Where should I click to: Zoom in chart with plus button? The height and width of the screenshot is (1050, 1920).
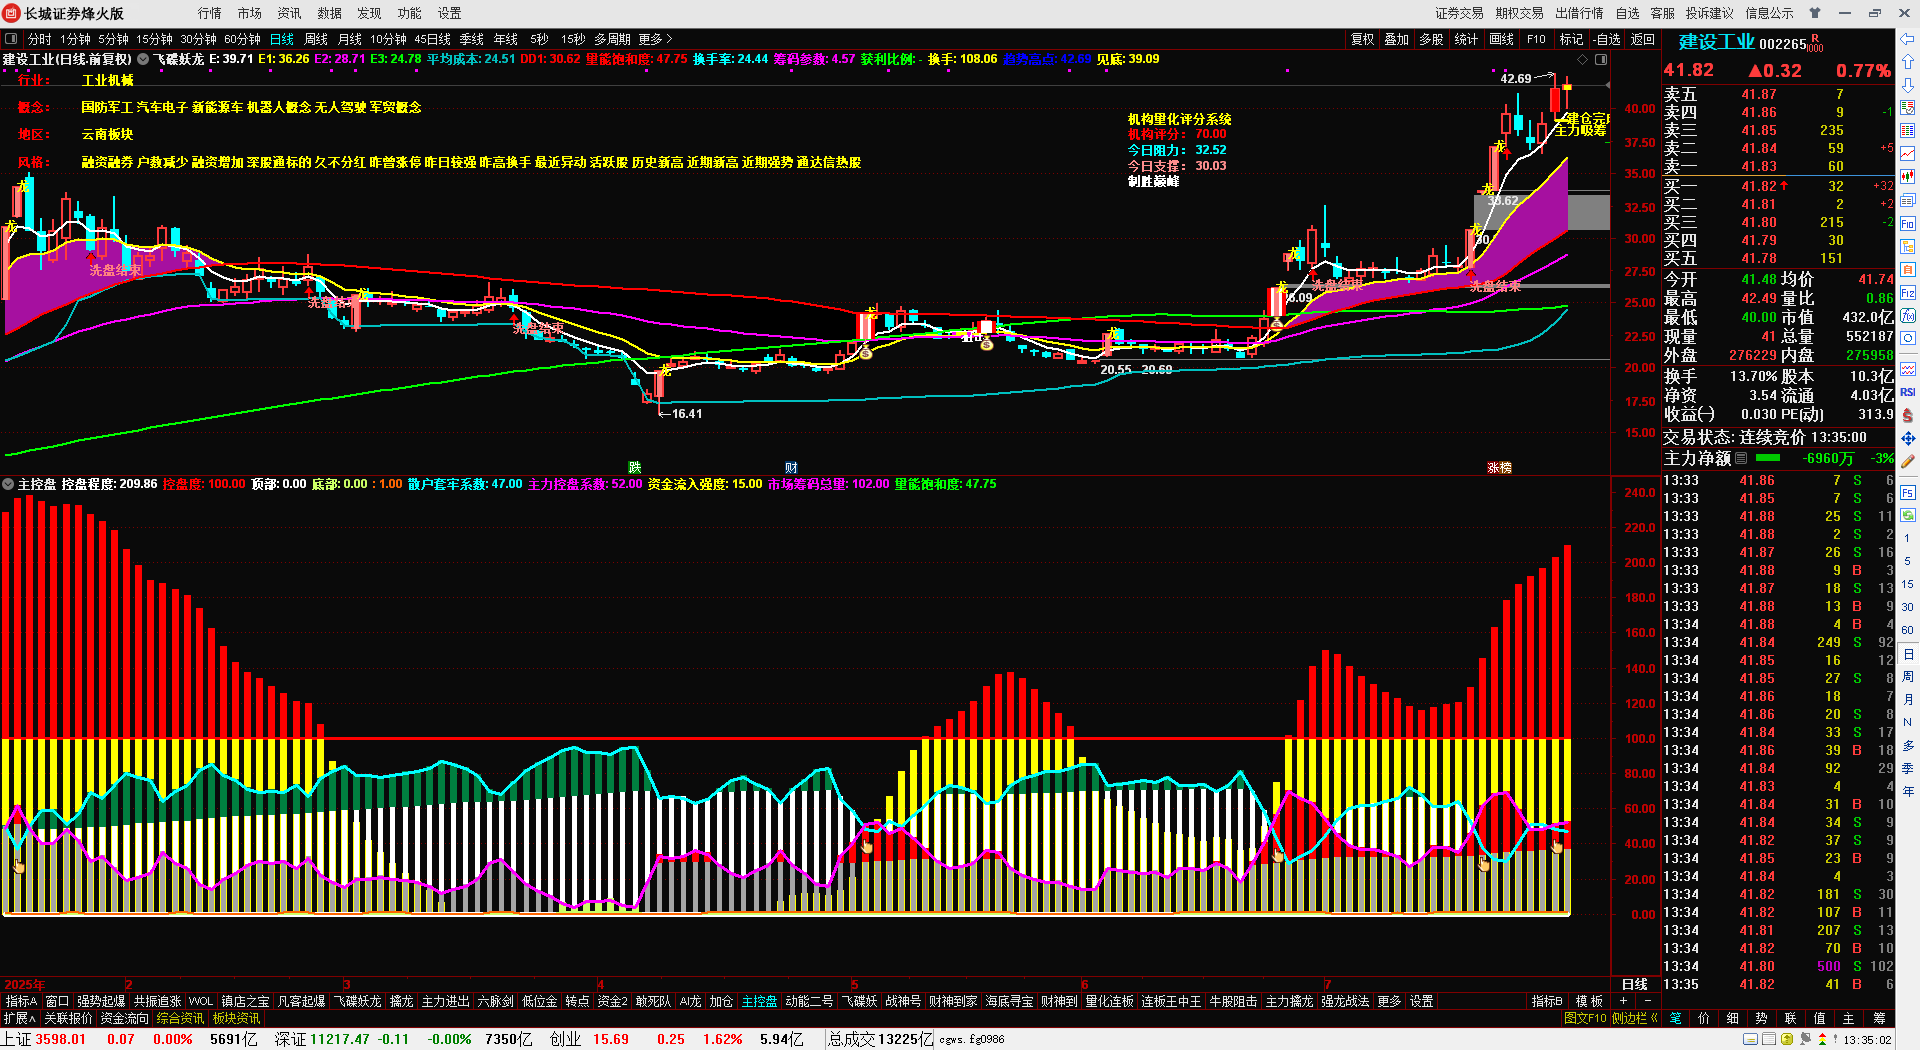point(1624,1001)
